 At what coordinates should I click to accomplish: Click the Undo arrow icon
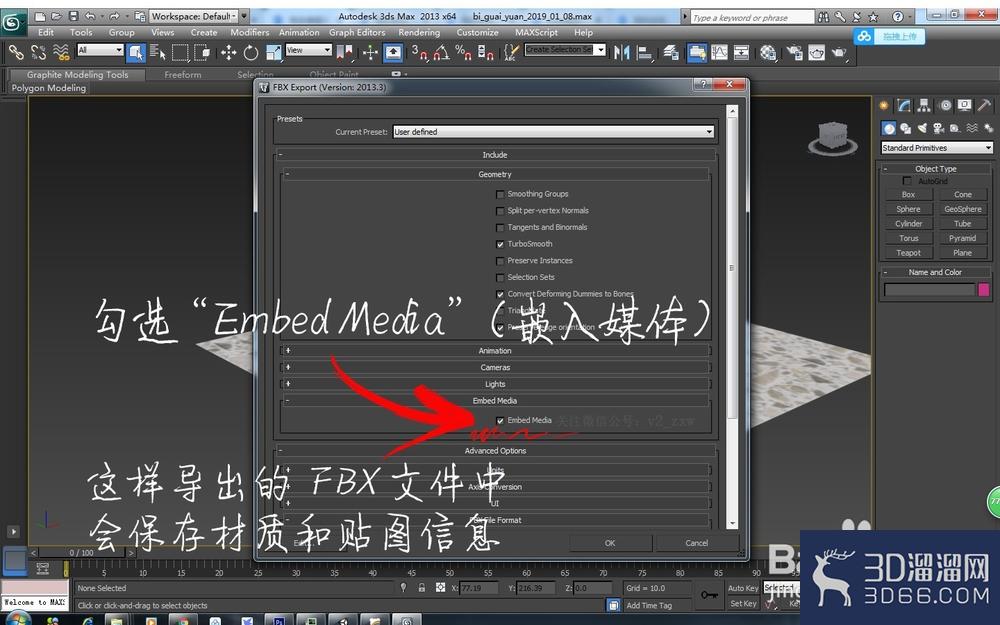[x=89, y=16]
